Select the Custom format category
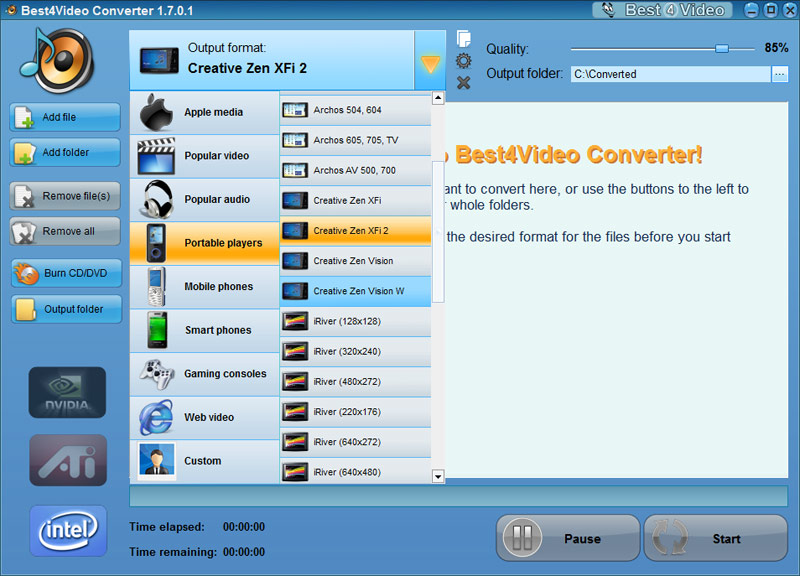 [205, 461]
